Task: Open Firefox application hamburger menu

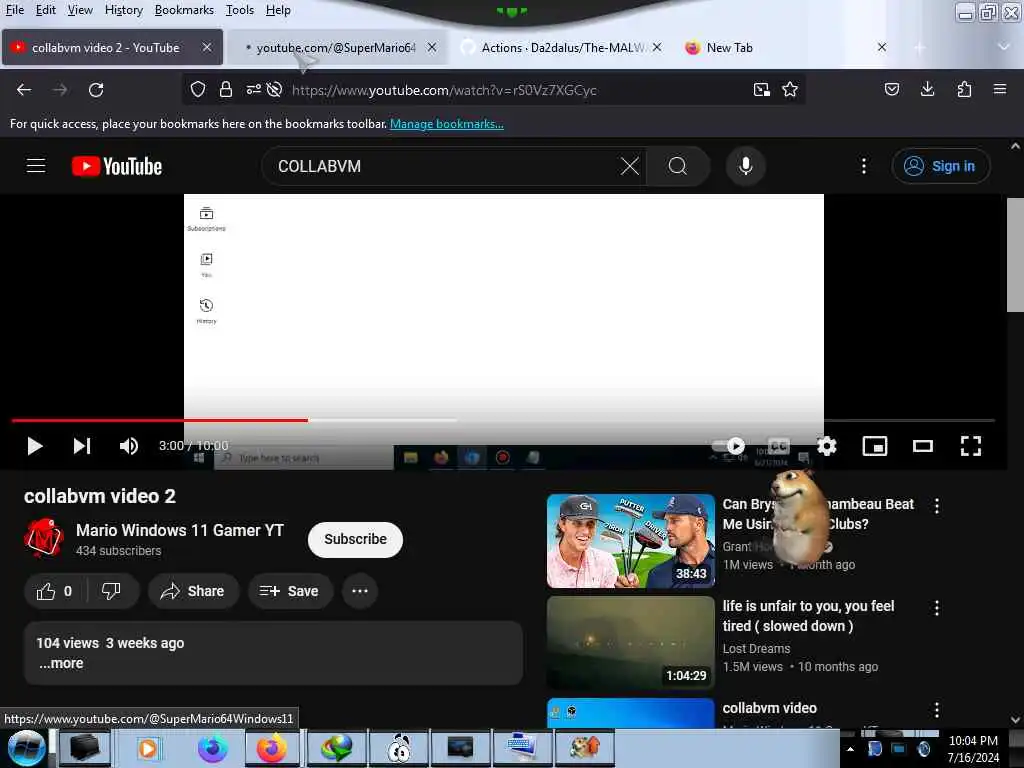Action: coord(999,89)
